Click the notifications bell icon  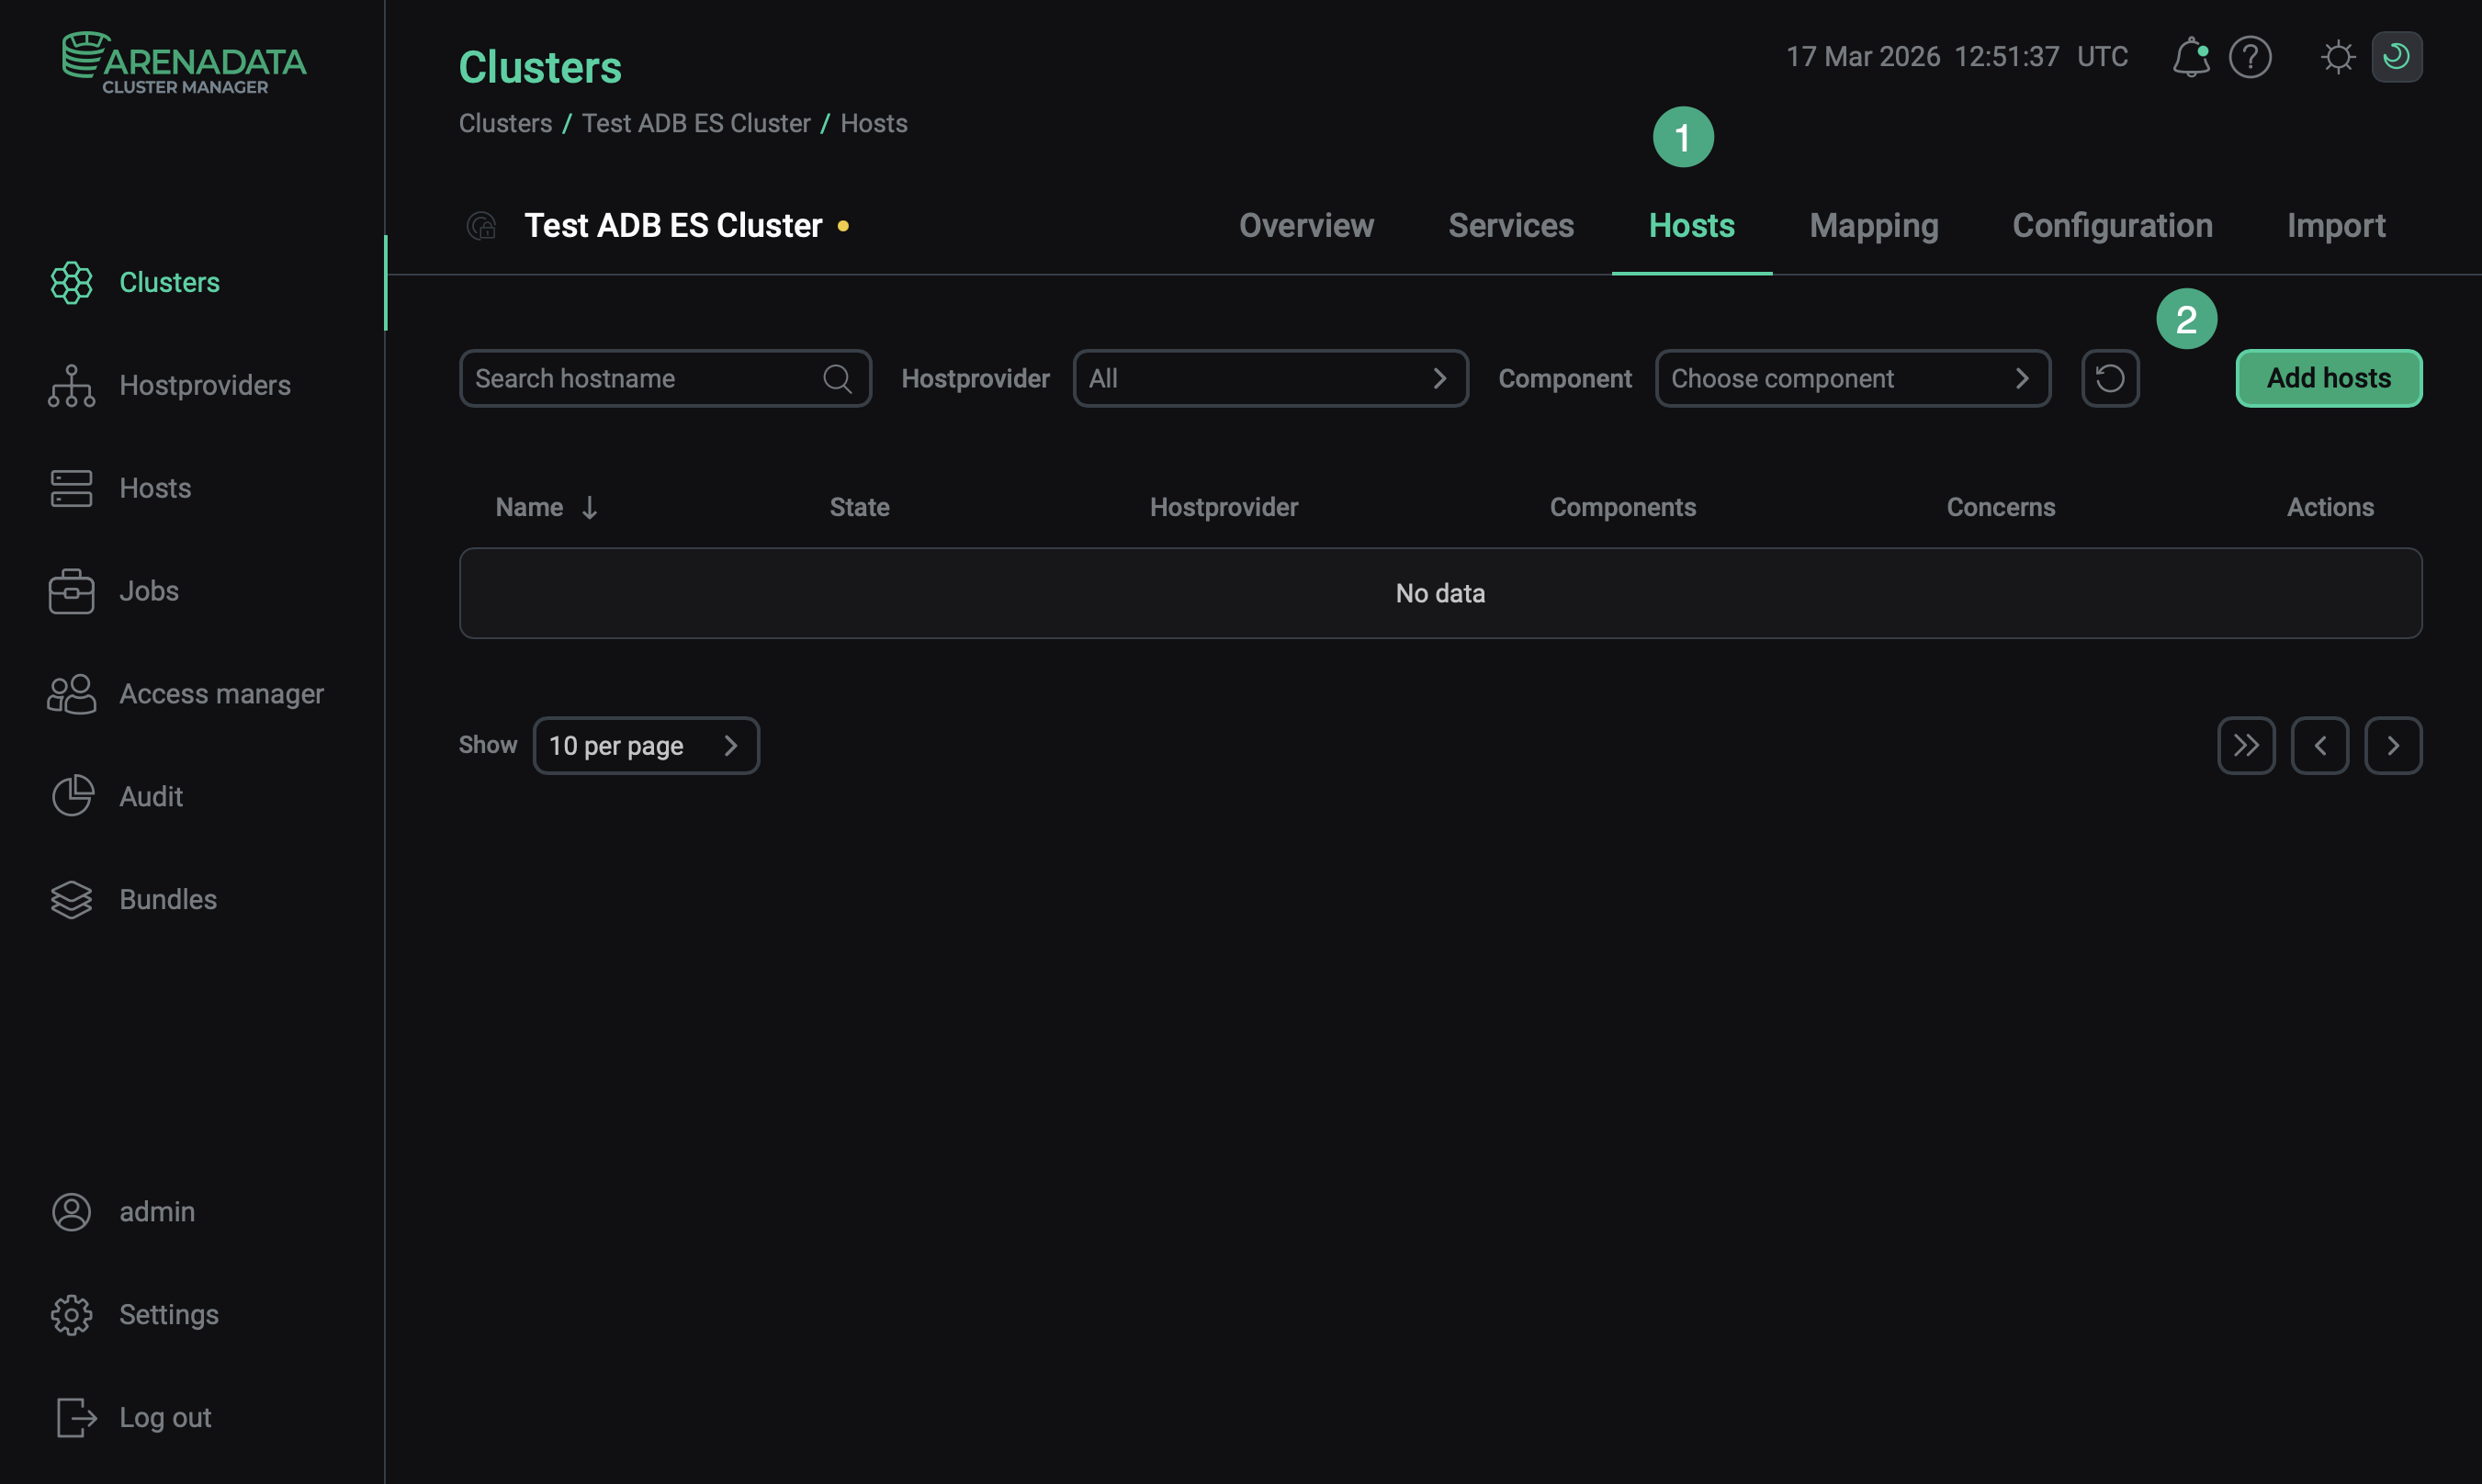tap(2191, 57)
